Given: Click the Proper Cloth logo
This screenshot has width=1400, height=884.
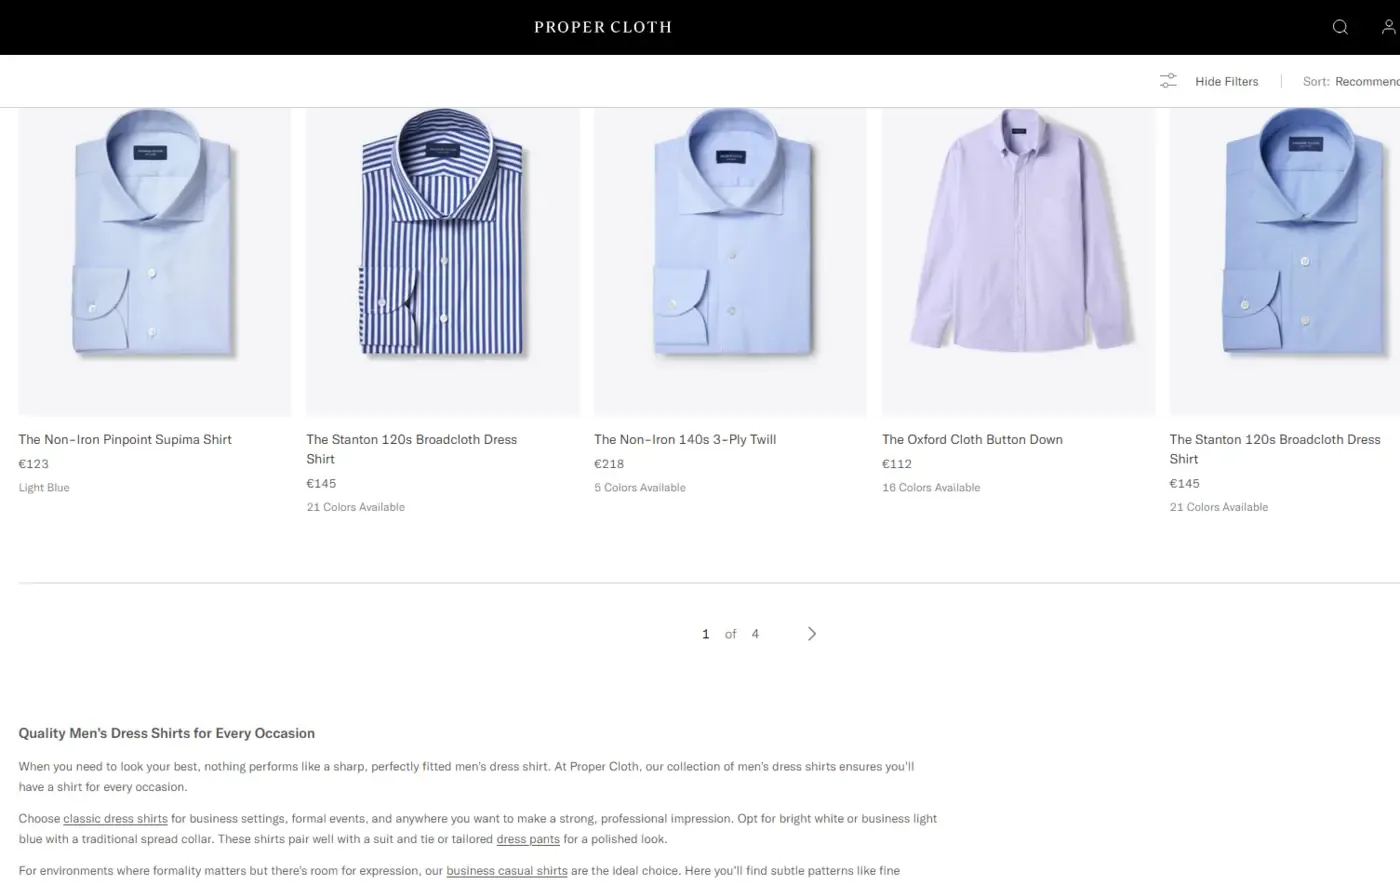Looking at the screenshot, I should click(x=602, y=27).
